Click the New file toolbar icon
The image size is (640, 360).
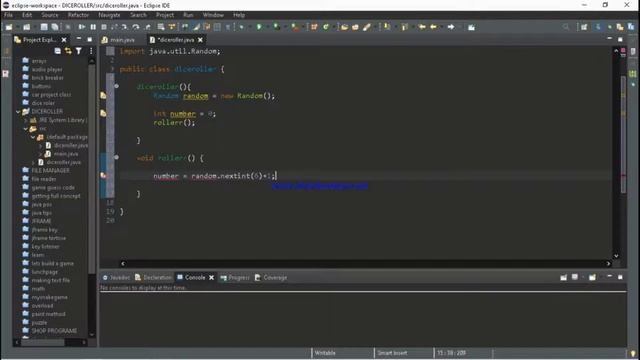pyautogui.click(x=9, y=27)
